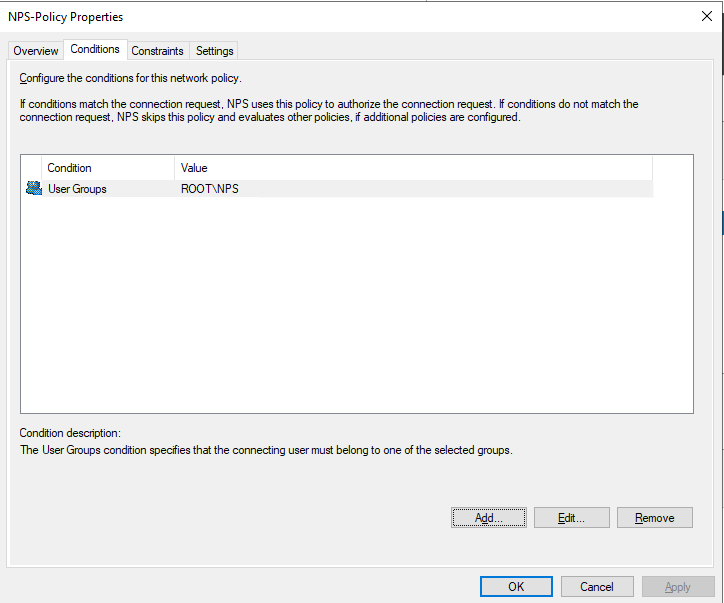
Task: Open the Constraints tab
Action: pos(157,51)
